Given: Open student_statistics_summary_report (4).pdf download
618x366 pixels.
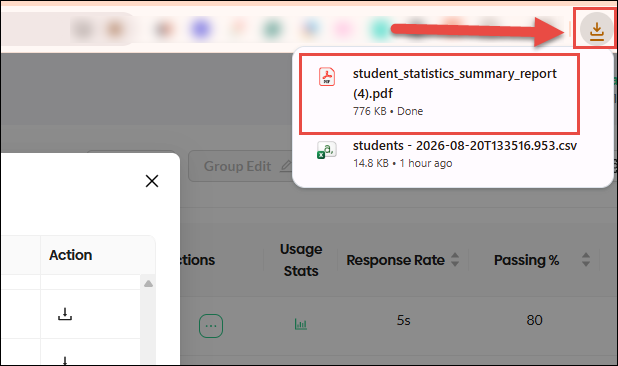Looking at the screenshot, I should tap(439, 94).
